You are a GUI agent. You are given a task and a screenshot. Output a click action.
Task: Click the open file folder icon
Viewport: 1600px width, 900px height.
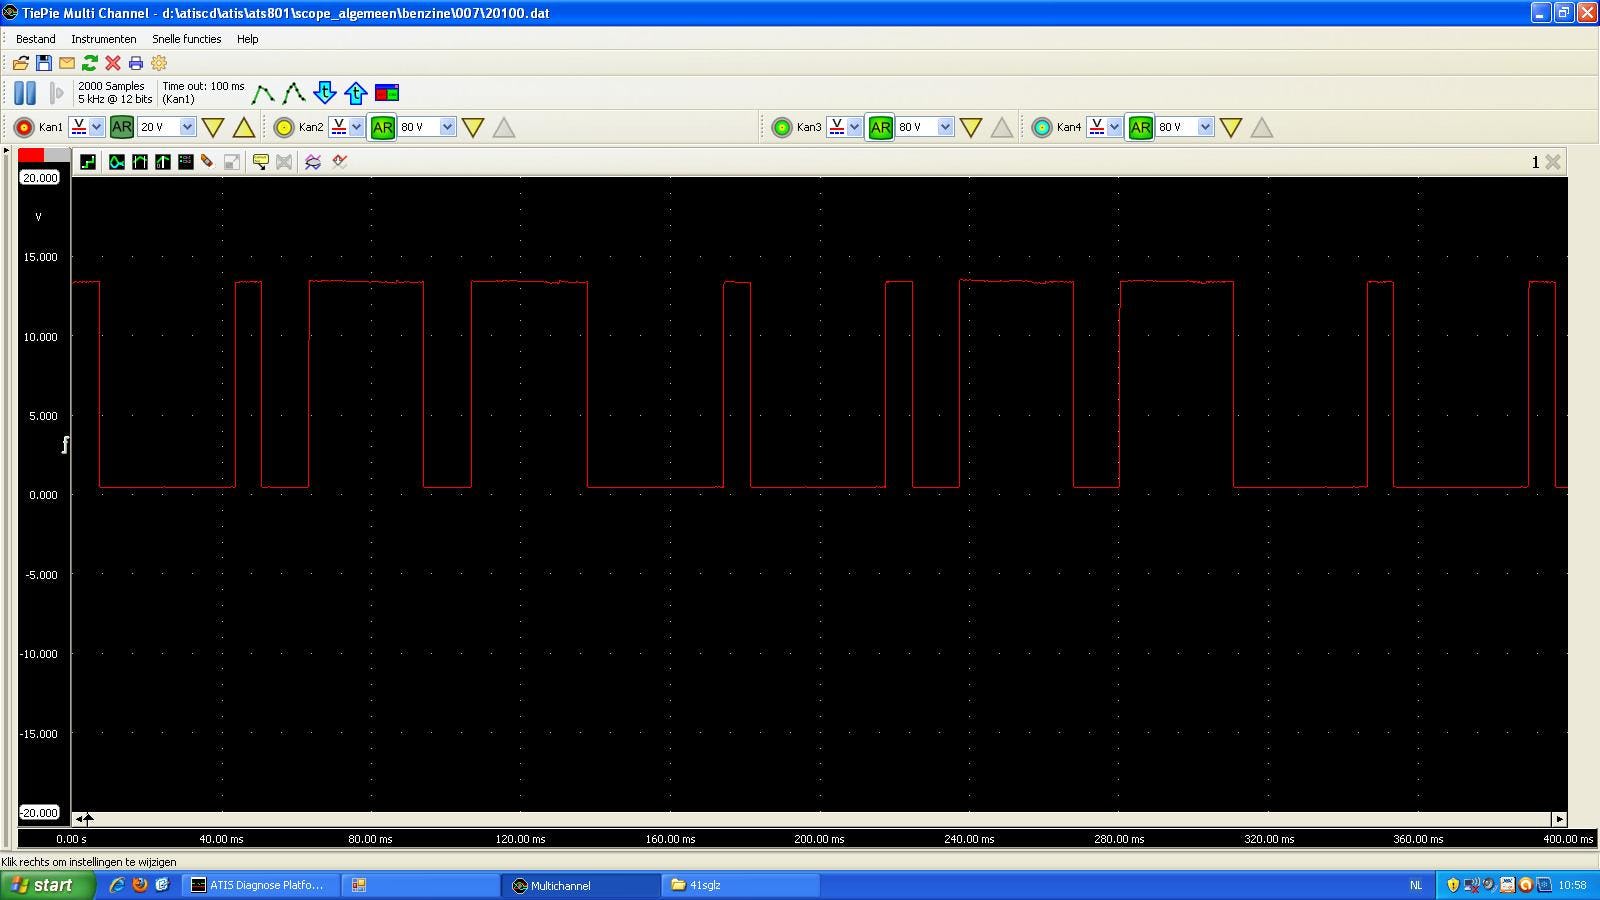(20, 63)
